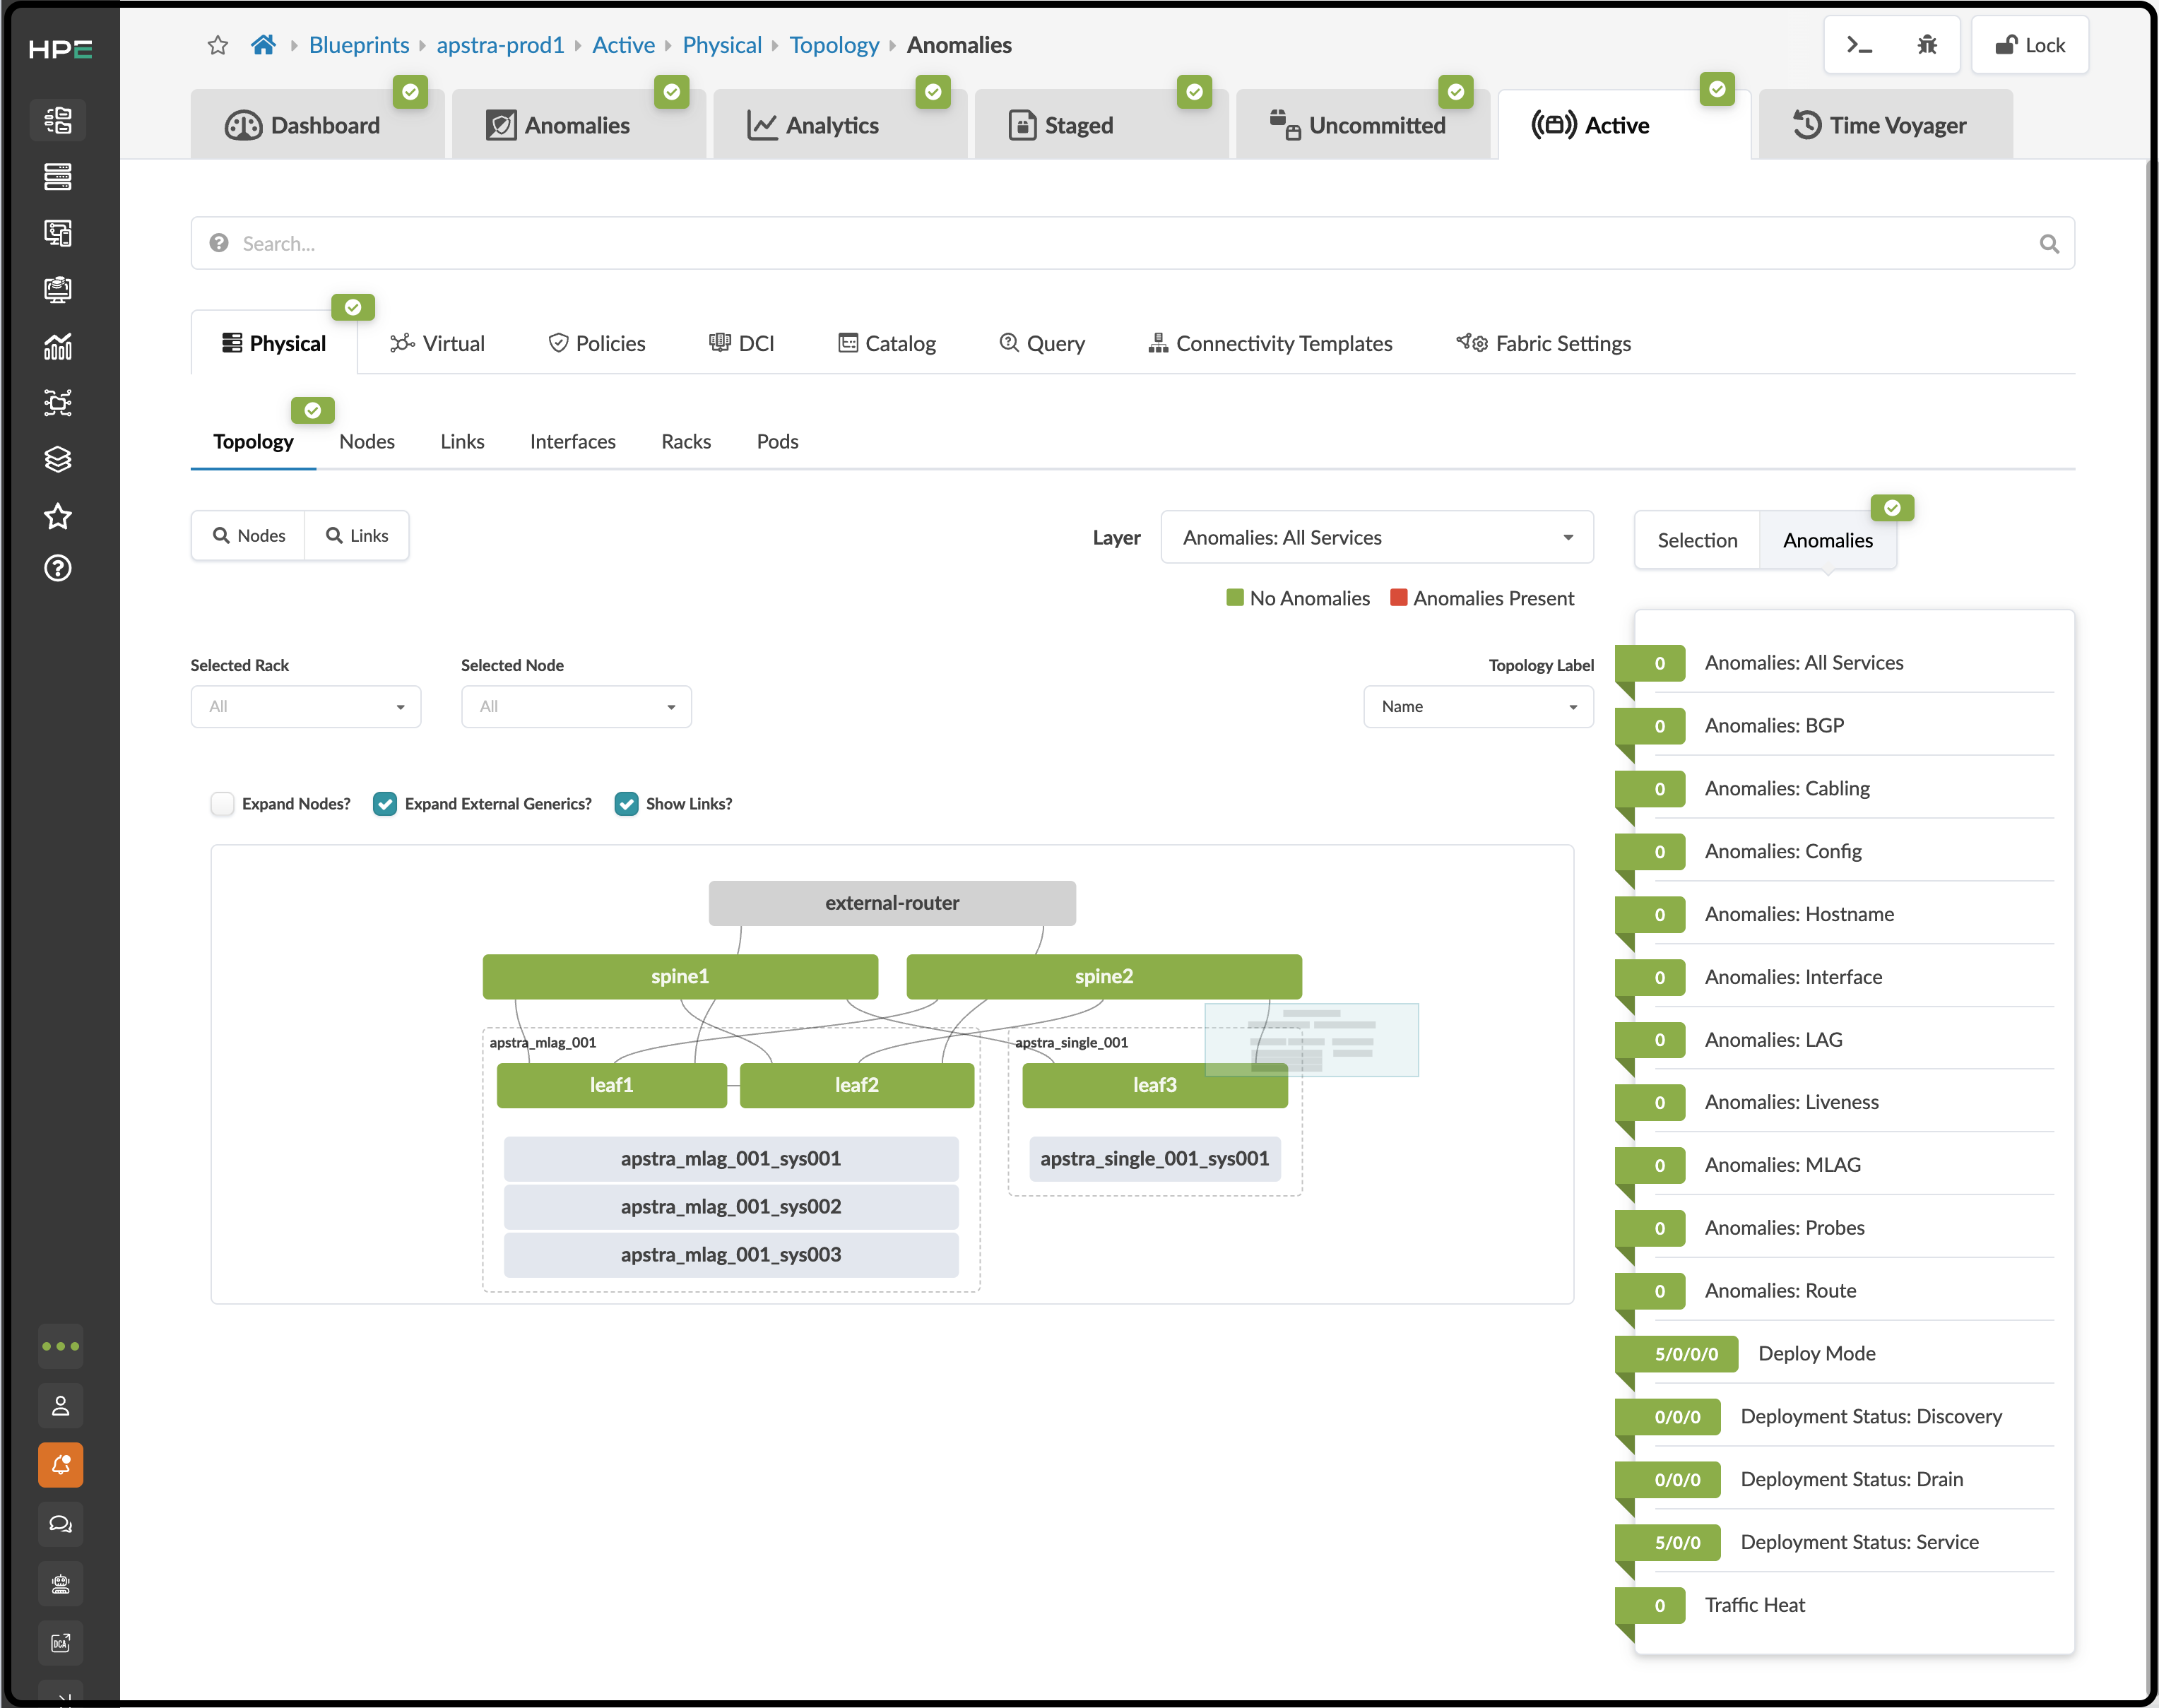Open the CLI terminal prompt icon
The image size is (2159, 1708).
click(x=1859, y=45)
